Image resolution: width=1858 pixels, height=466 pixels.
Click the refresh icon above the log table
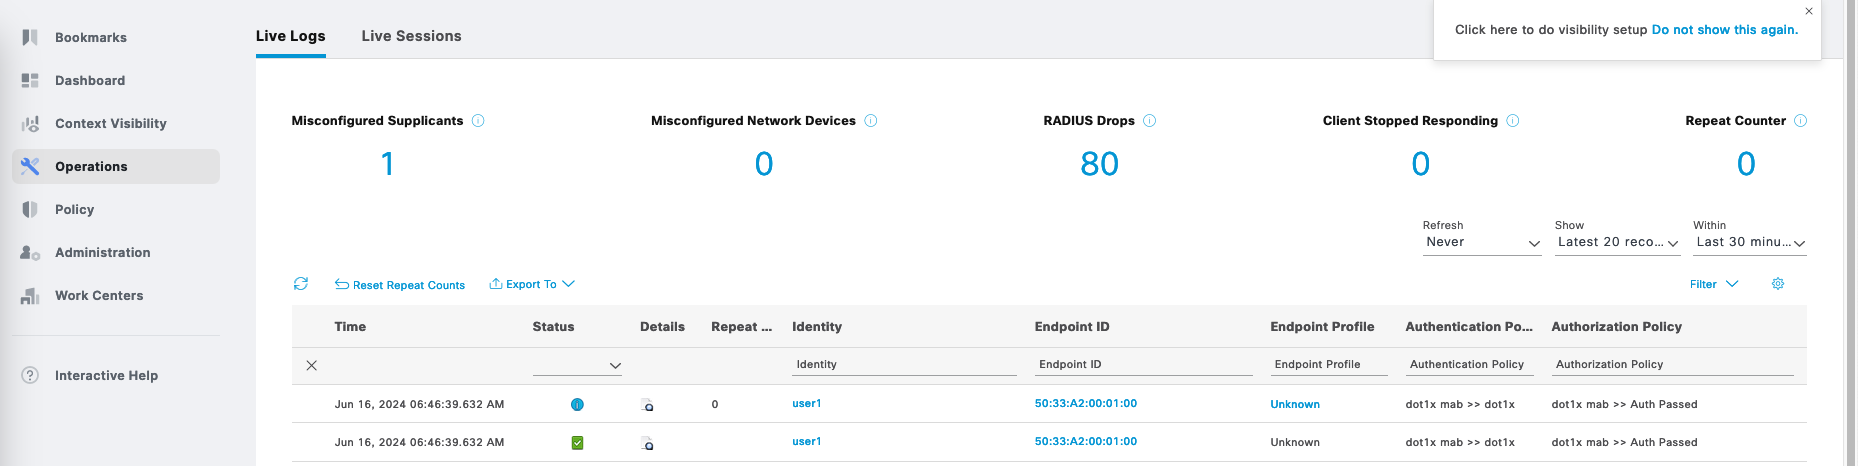[301, 284]
